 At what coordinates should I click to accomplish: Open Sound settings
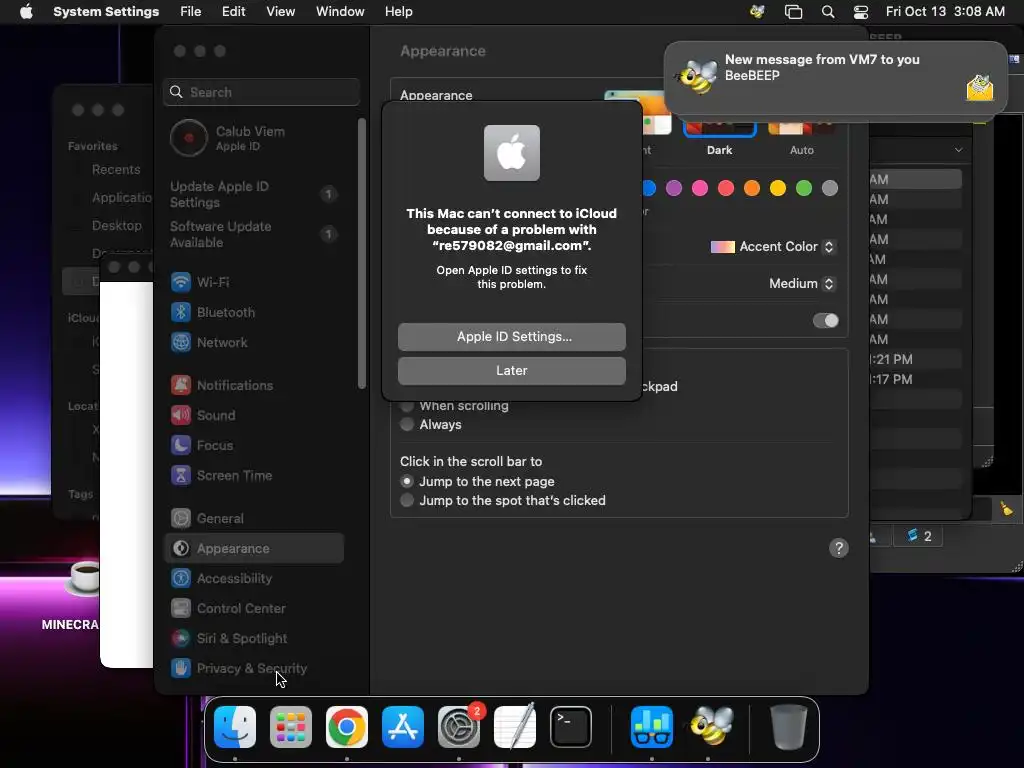click(255, 415)
